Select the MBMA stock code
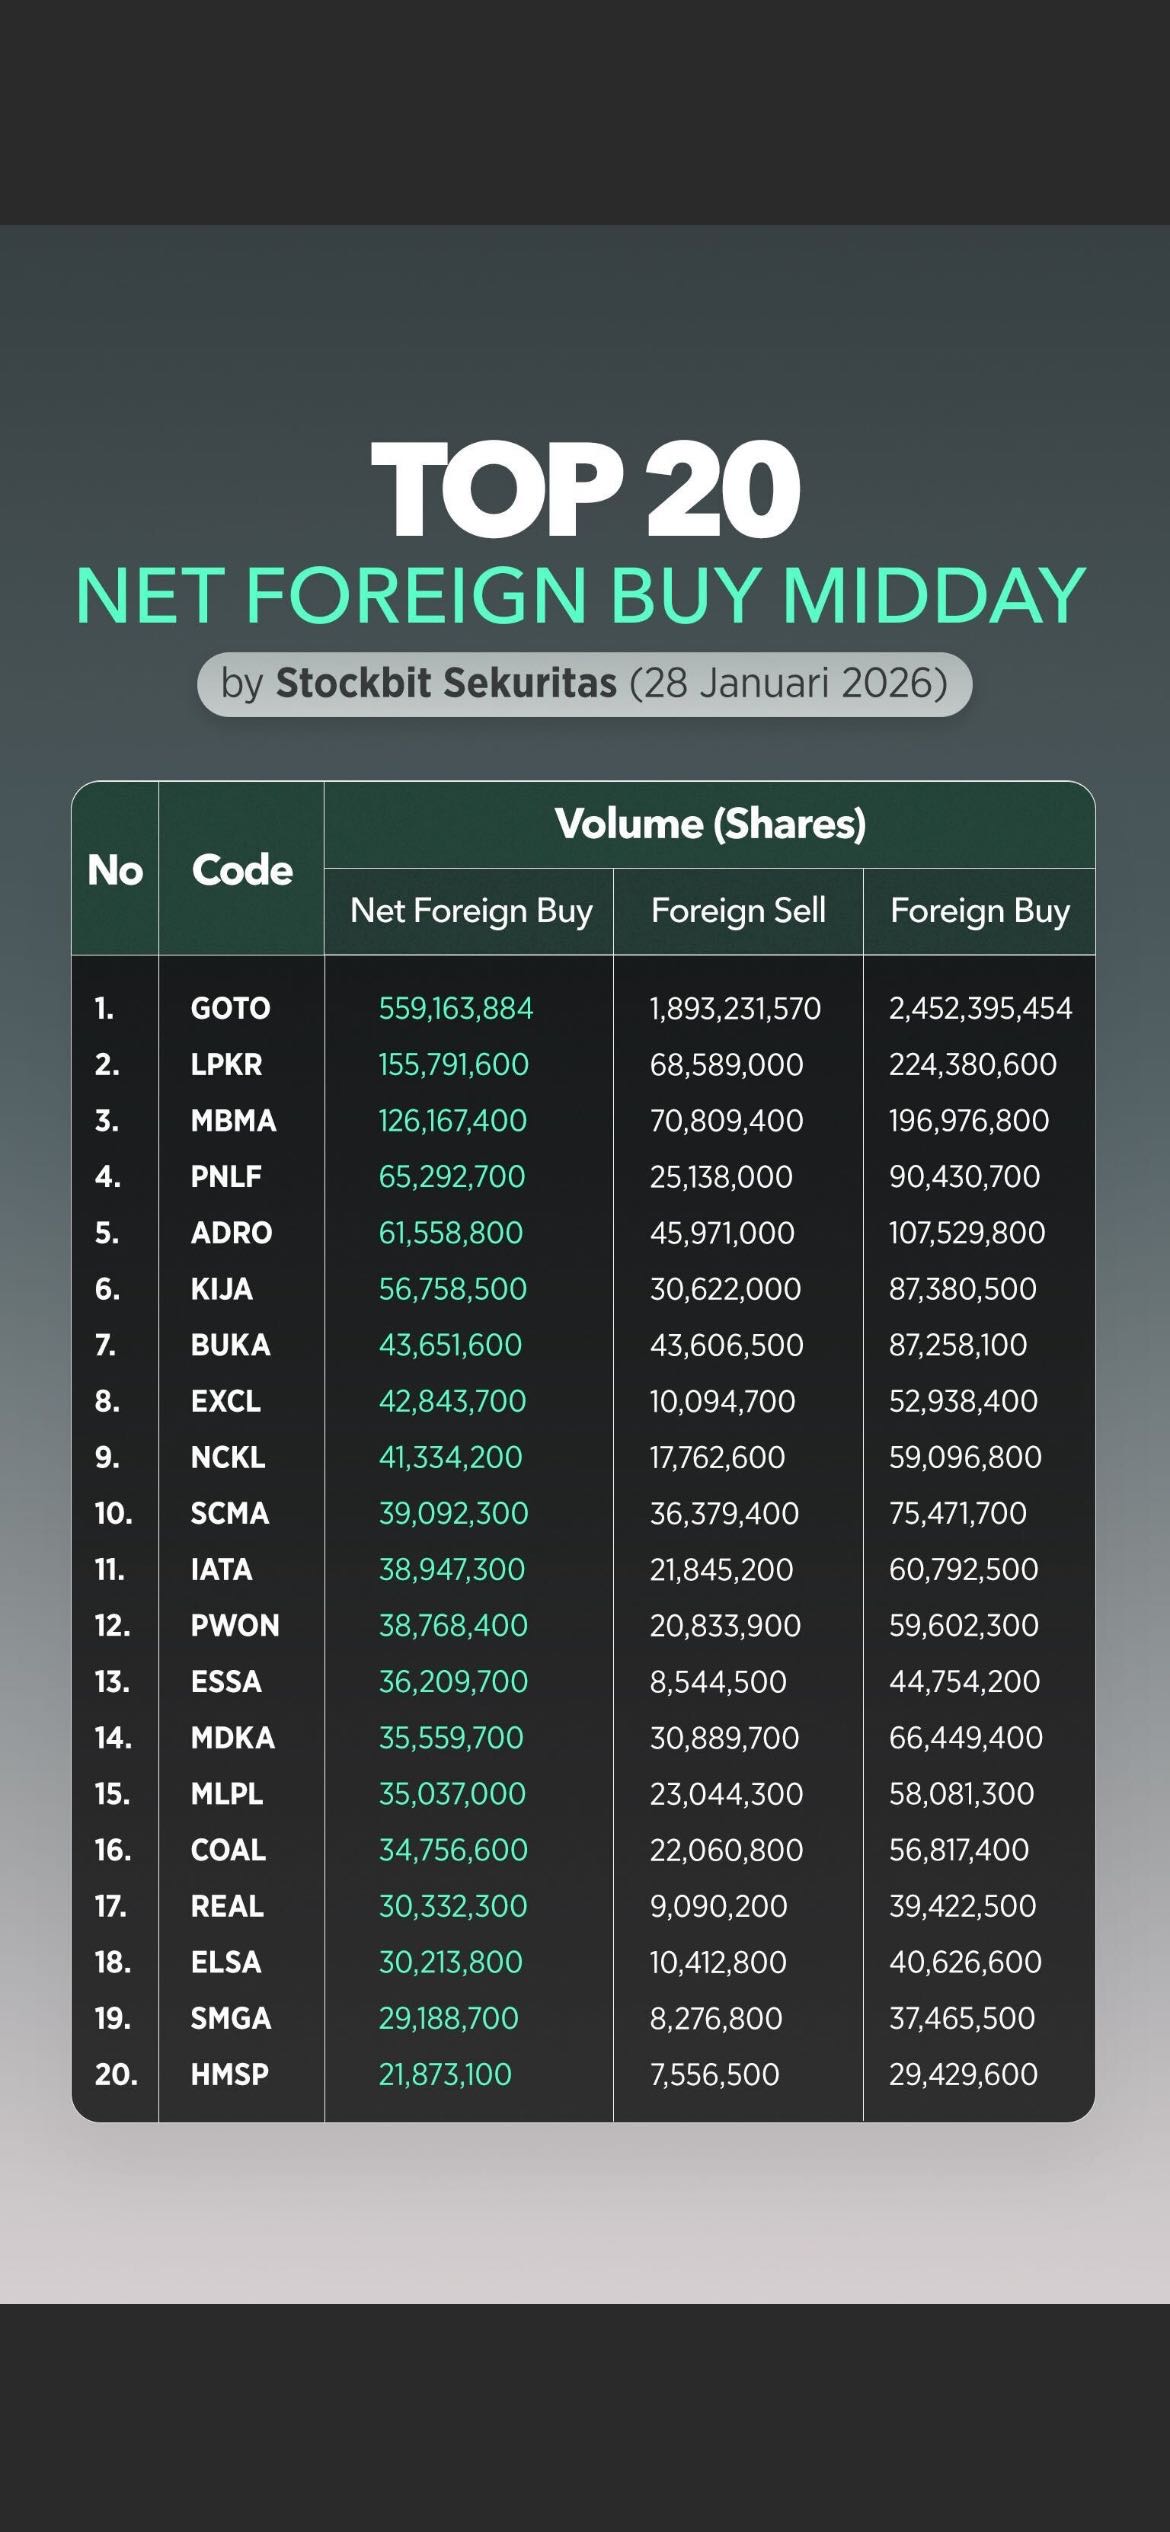 [233, 1120]
